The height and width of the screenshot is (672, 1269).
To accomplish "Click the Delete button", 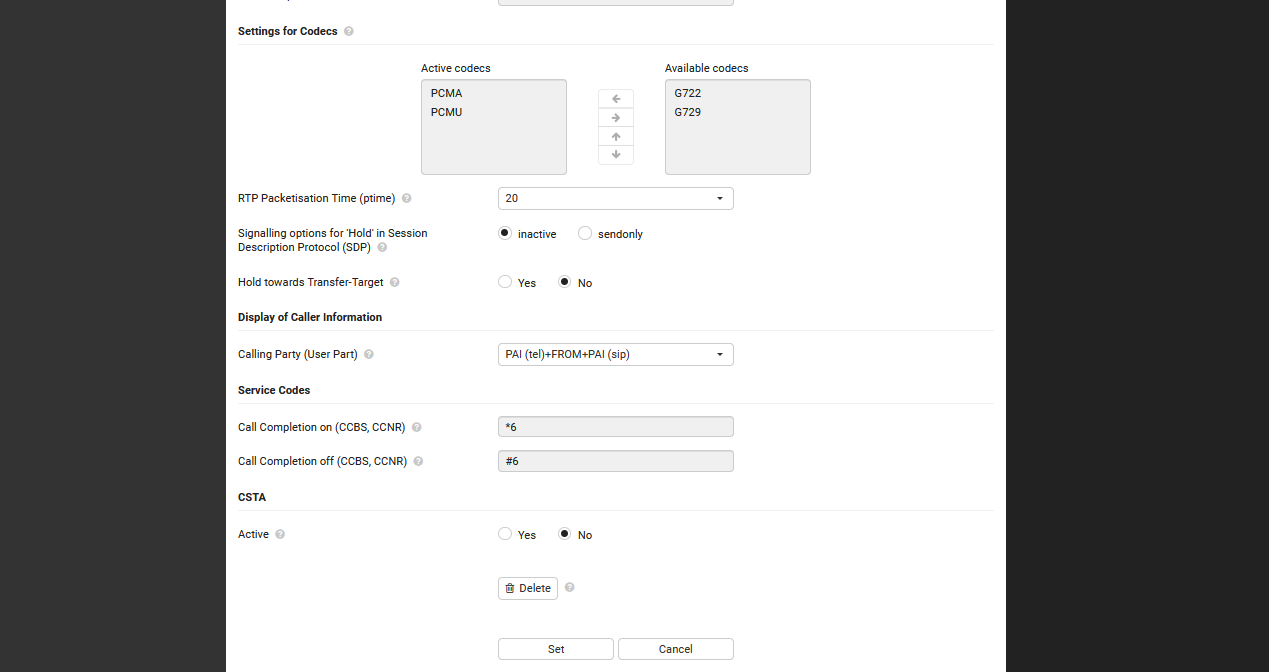I will [528, 588].
